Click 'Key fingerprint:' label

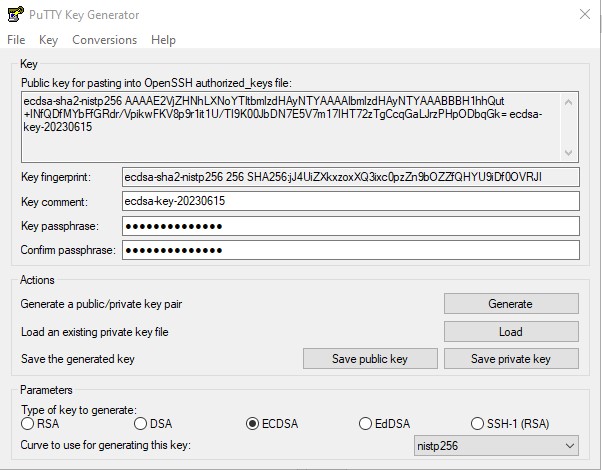tap(56, 177)
